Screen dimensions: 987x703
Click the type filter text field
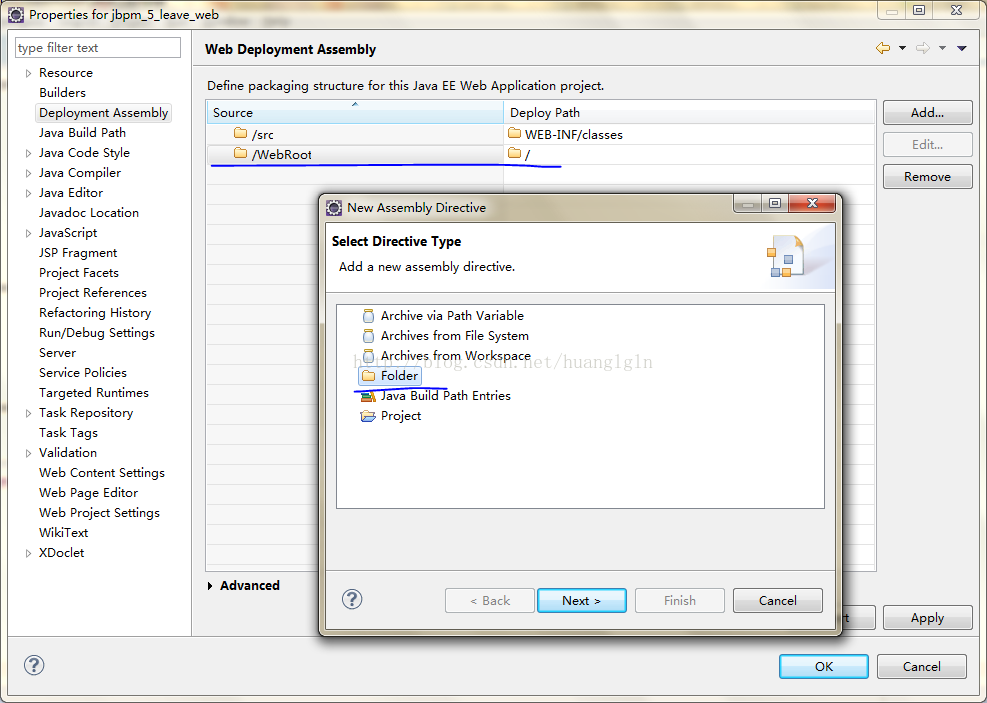point(98,48)
